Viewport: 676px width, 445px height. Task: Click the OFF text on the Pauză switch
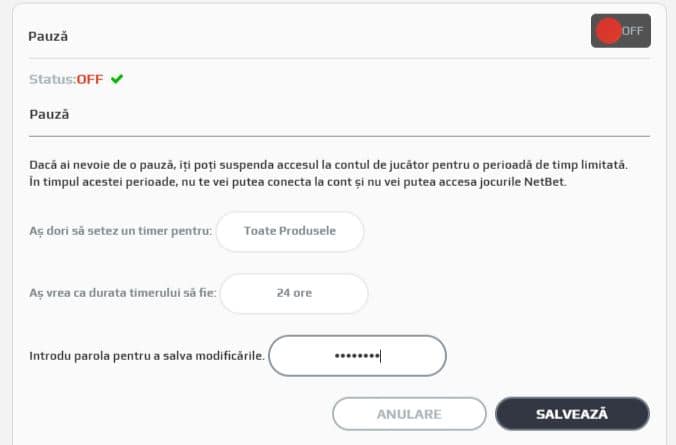pos(633,31)
